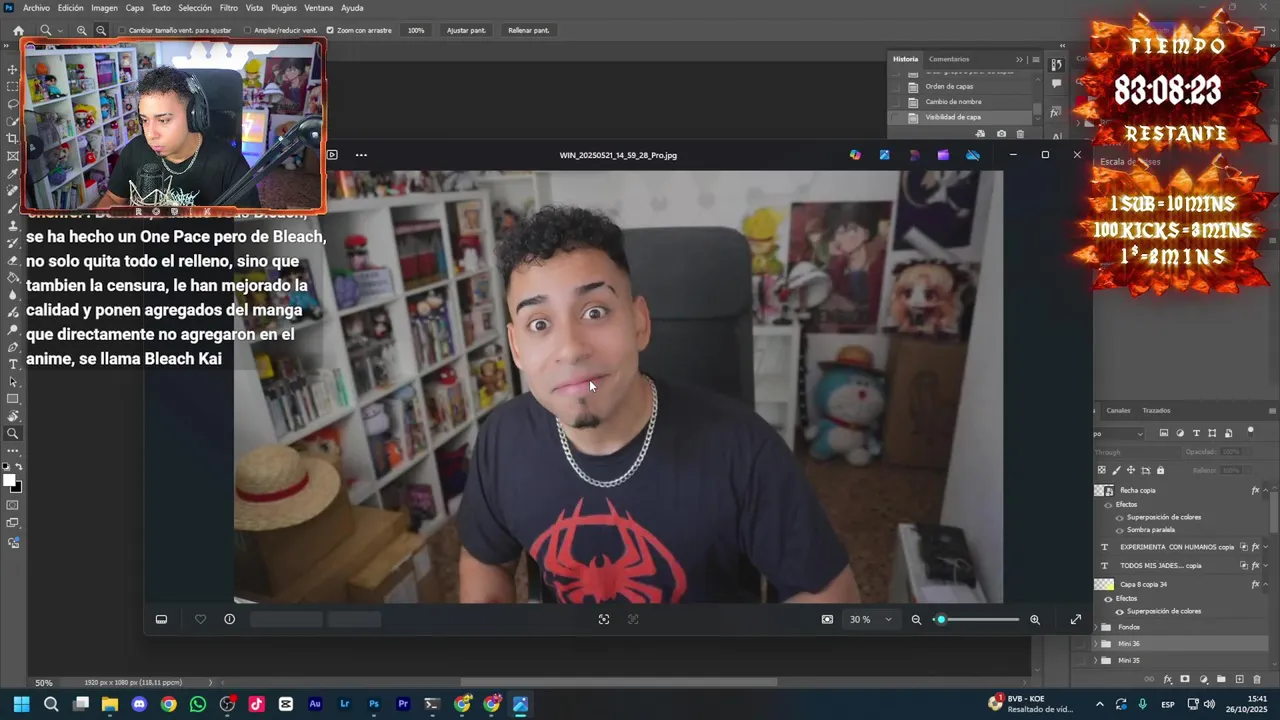Add a layer mask icon

click(1185, 680)
